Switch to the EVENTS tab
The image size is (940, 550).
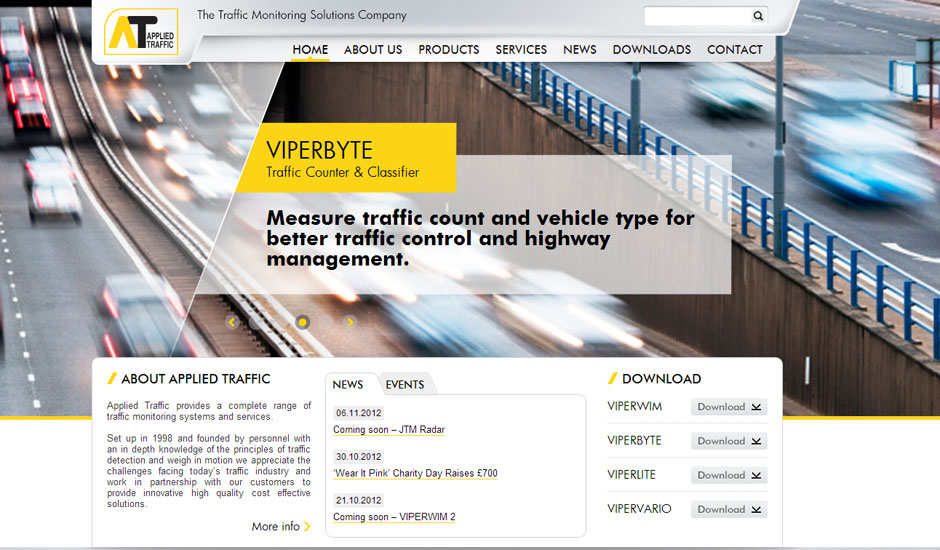coord(405,384)
